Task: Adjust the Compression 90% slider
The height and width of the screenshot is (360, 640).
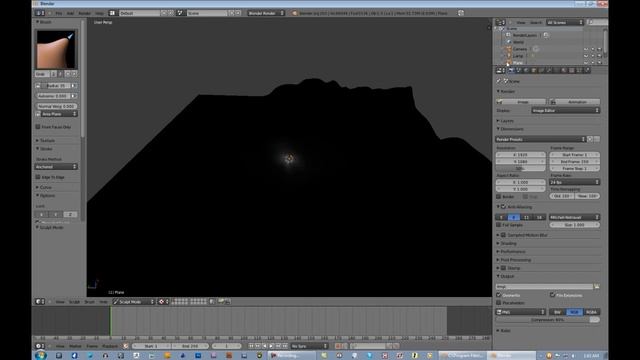Action: click(x=548, y=320)
